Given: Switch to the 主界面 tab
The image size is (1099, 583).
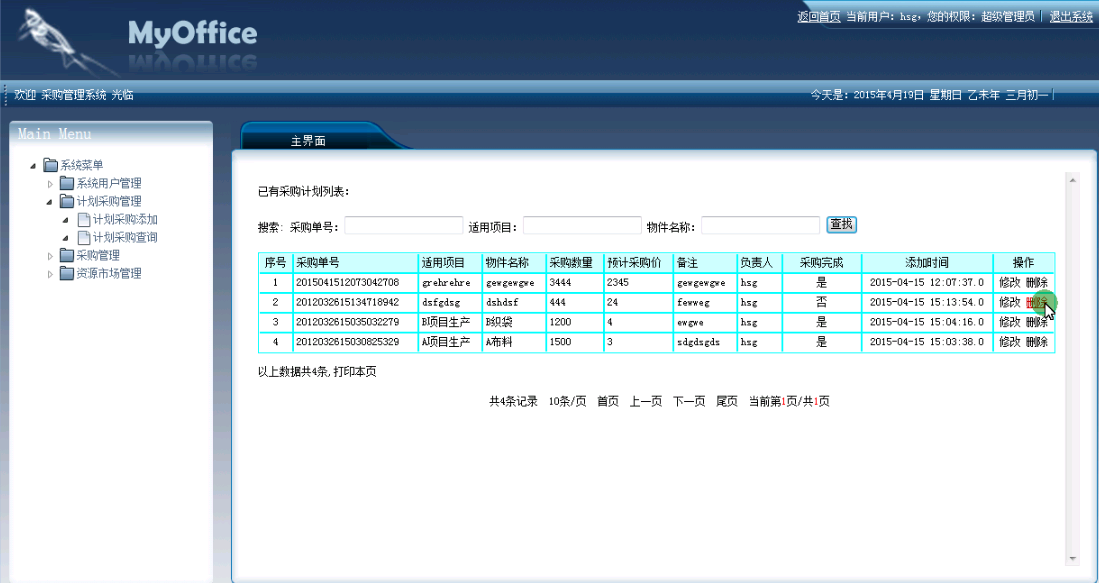Looking at the screenshot, I should 308,141.
